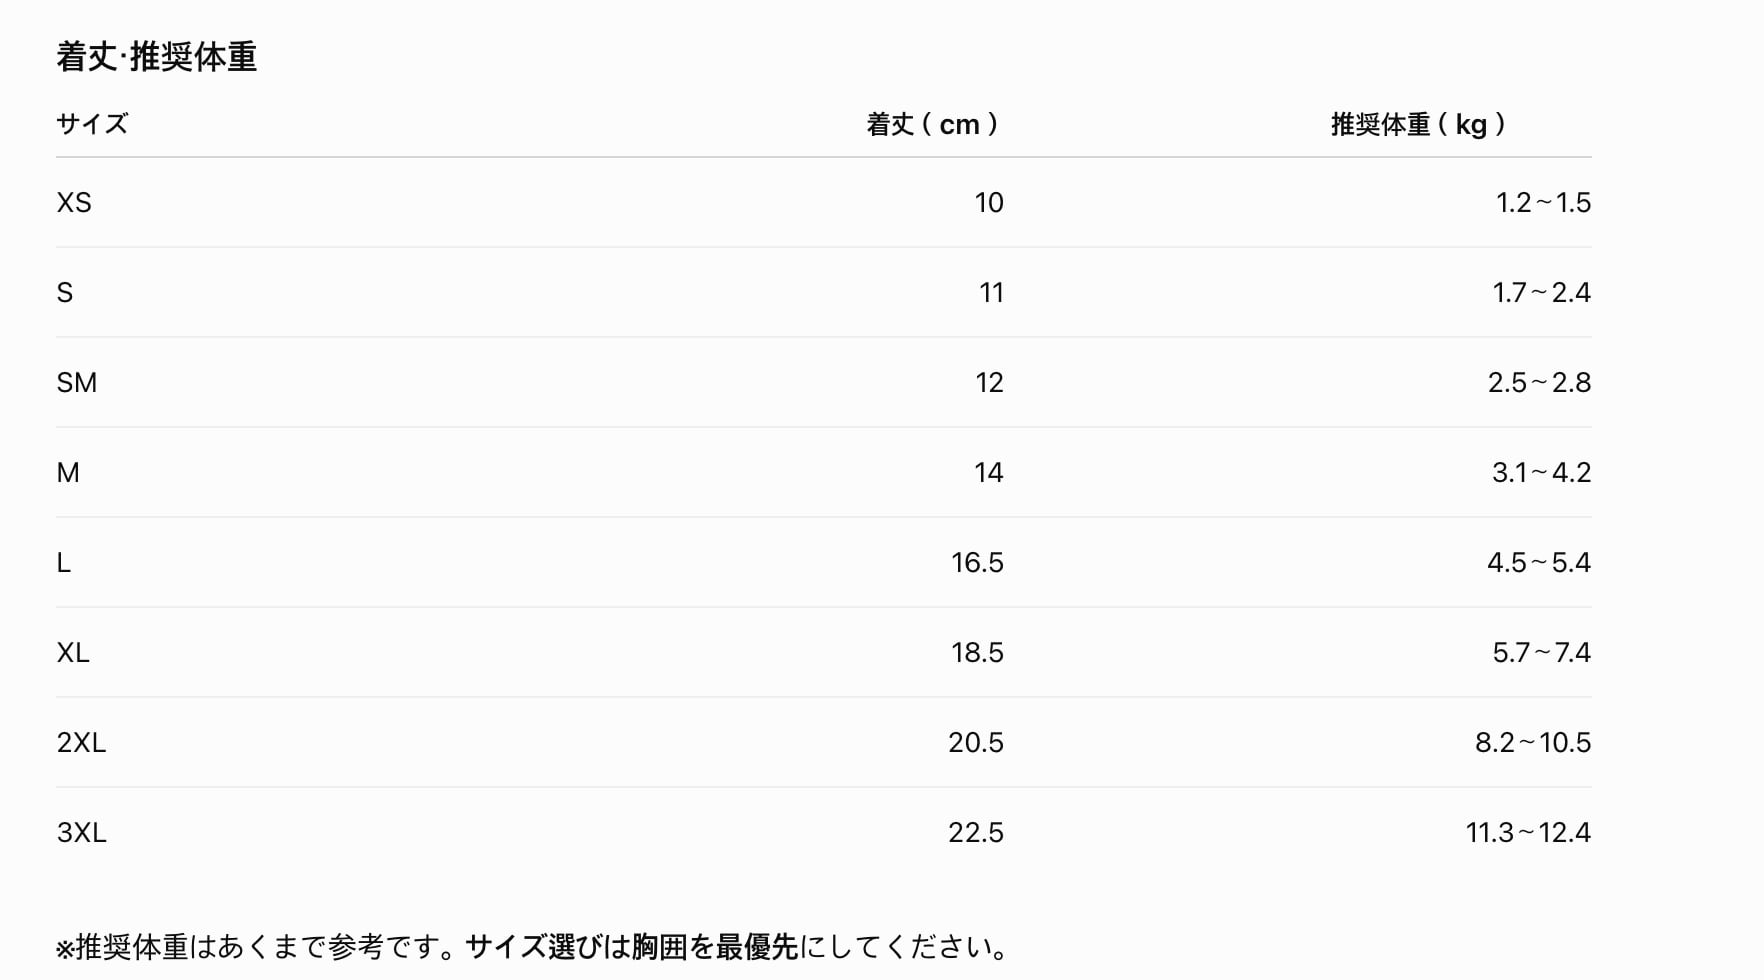The image size is (1764, 980).
Task: Click the 着丈·推奨体重 heading
Action: click(x=157, y=57)
